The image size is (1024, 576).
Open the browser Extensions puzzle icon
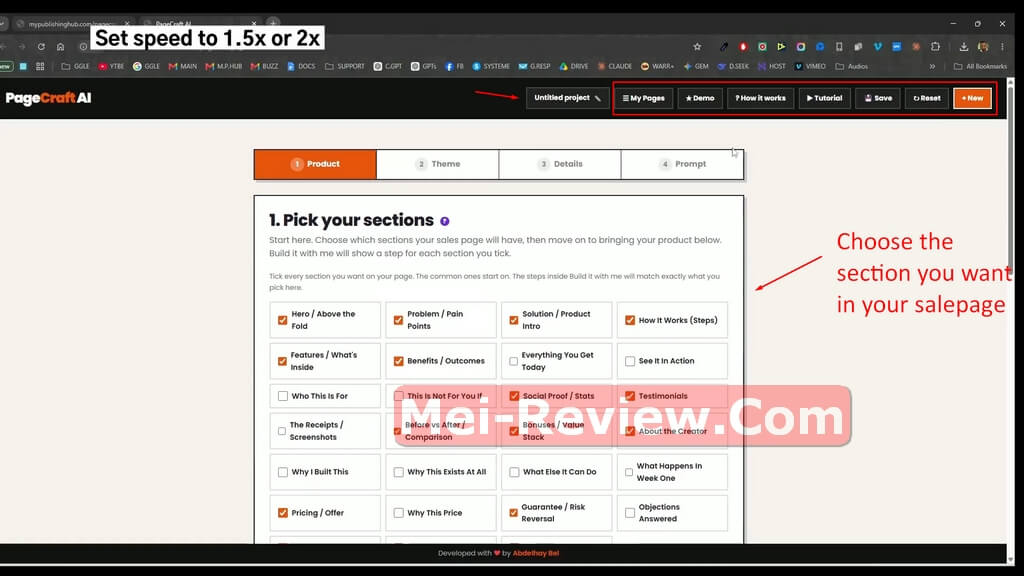[x=935, y=47]
